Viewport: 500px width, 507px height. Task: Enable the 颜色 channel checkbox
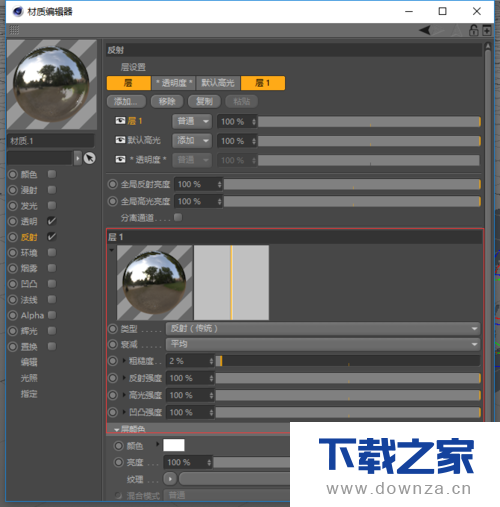pyautogui.click(x=52, y=174)
